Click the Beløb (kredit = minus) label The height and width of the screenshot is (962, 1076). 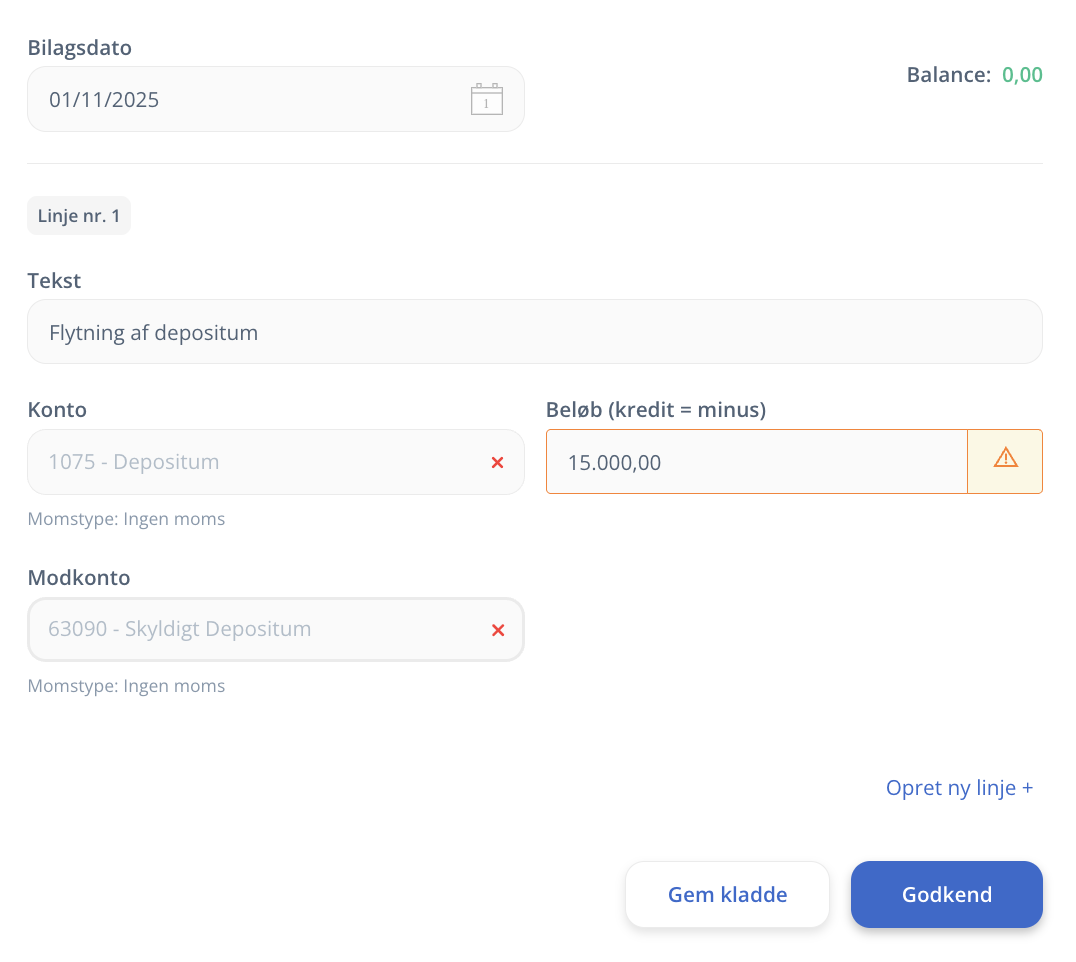655,409
